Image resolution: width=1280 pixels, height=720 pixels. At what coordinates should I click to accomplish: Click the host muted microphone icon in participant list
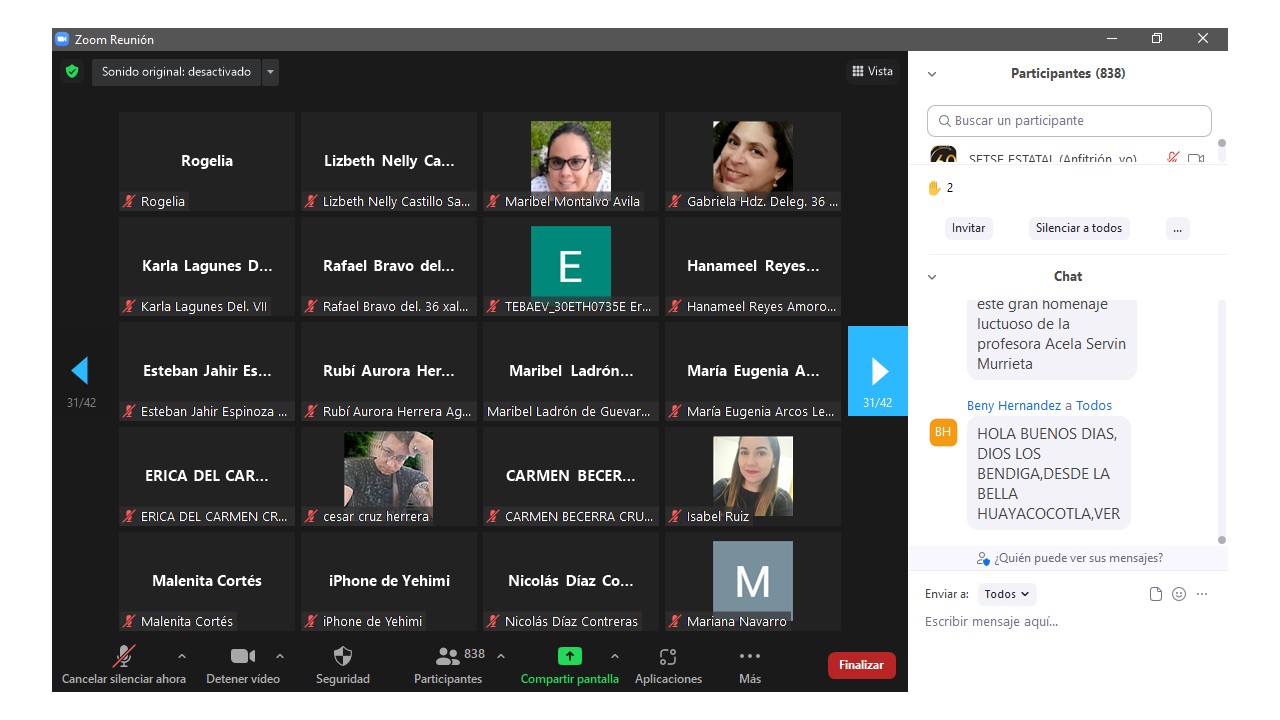coord(1174,158)
